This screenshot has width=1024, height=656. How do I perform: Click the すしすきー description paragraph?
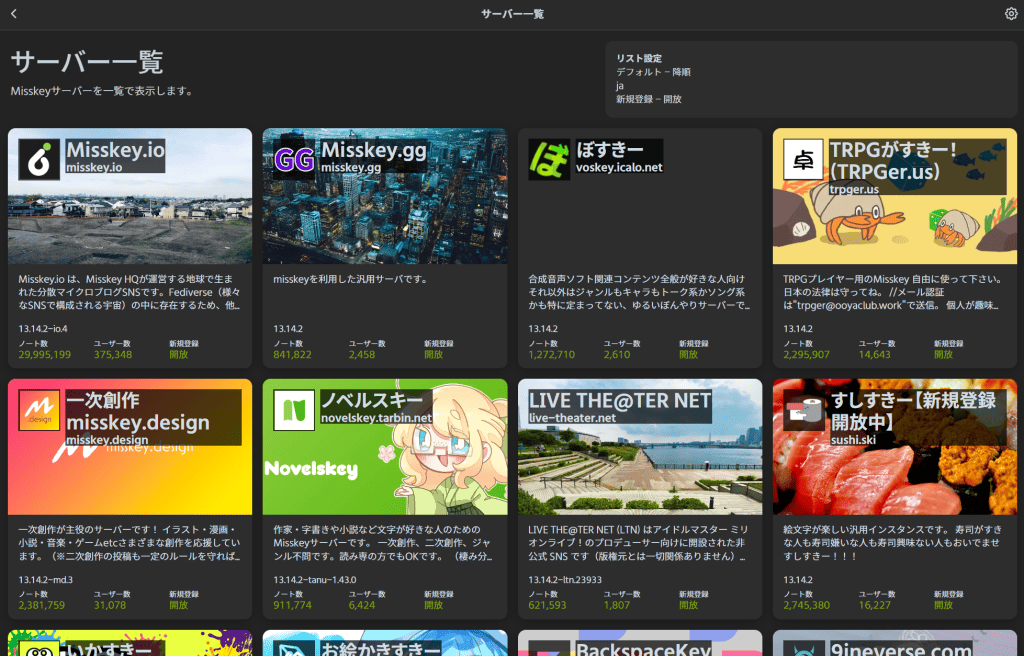[892, 543]
